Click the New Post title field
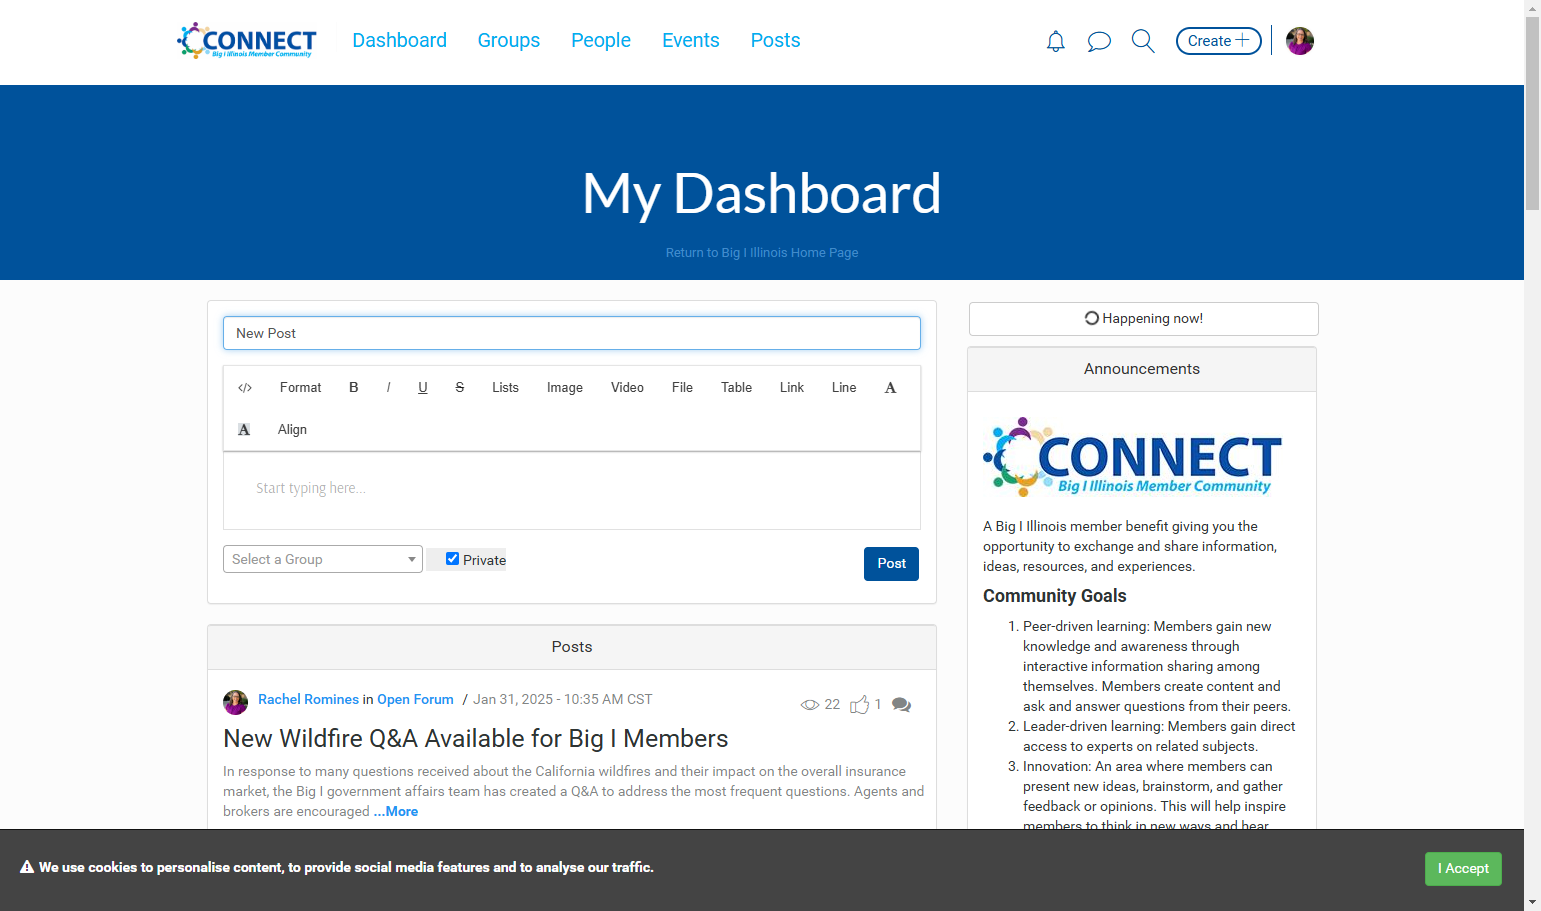The height and width of the screenshot is (911, 1541). pyautogui.click(x=572, y=333)
